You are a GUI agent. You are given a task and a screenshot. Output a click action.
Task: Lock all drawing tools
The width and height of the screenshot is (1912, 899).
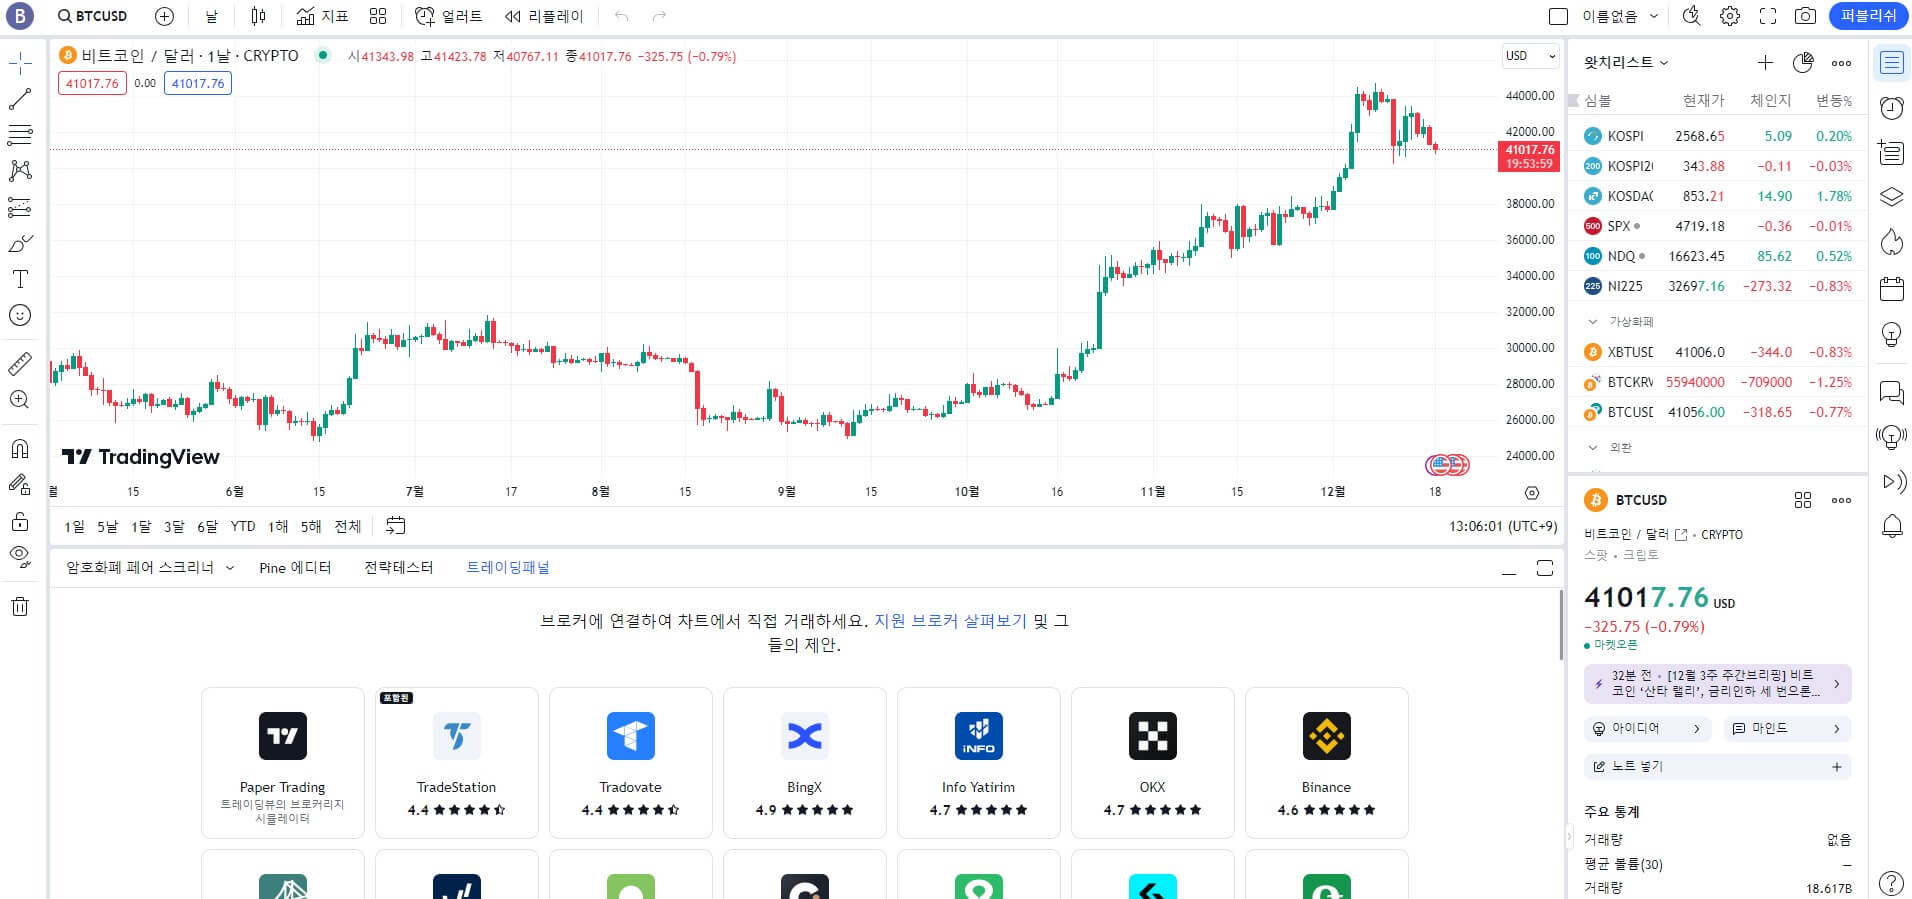pyautogui.click(x=20, y=520)
